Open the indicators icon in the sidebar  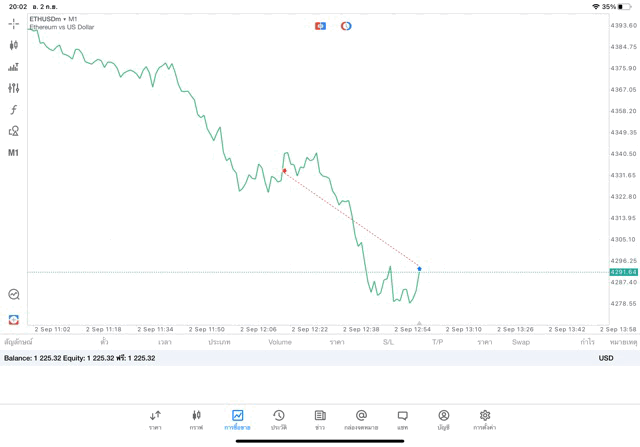[x=13, y=67]
